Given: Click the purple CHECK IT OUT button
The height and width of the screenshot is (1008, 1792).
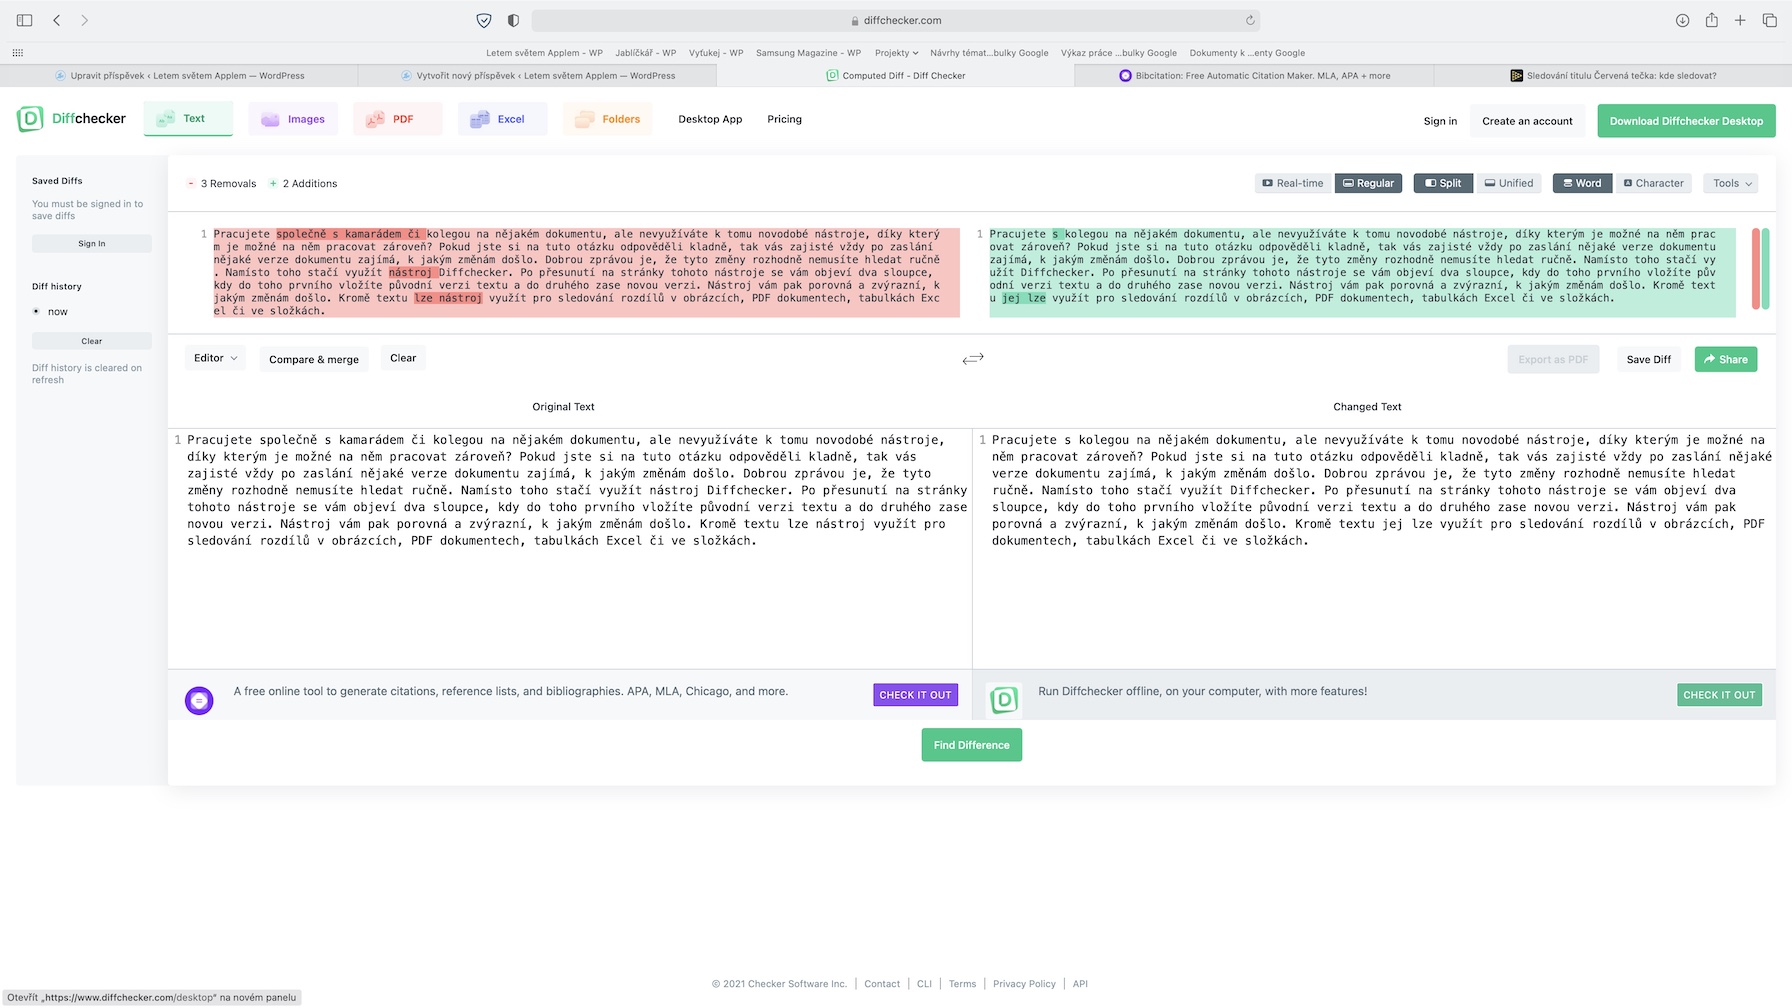Looking at the screenshot, I should click(x=915, y=695).
